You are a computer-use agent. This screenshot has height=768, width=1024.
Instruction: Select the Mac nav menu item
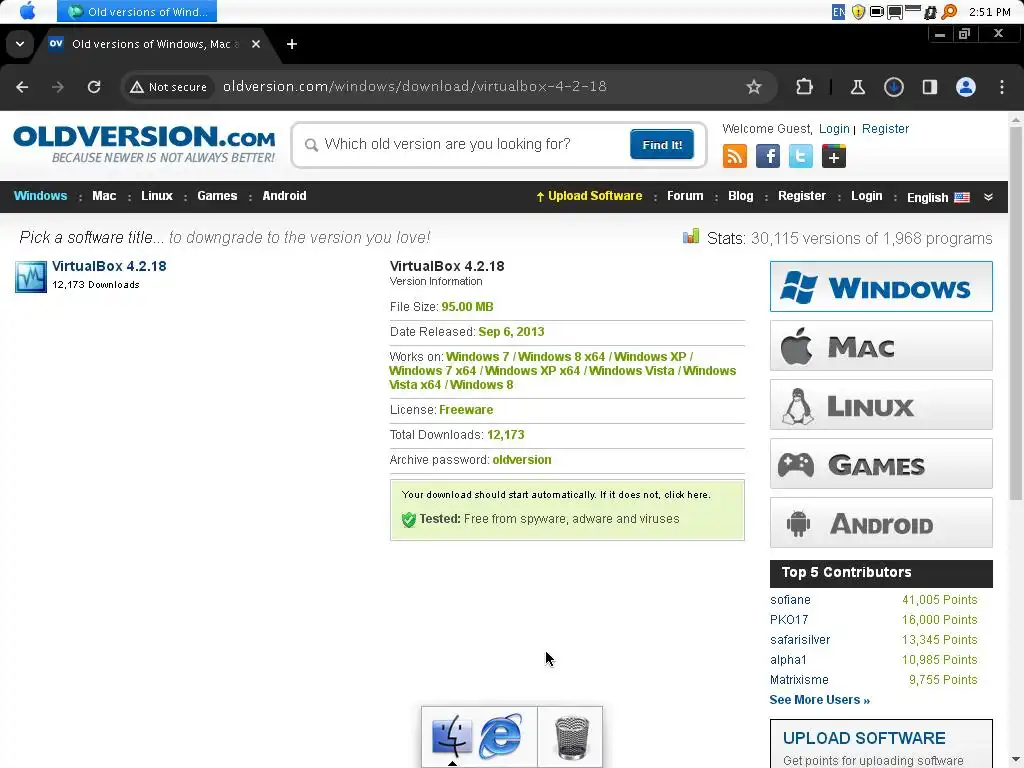tap(104, 196)
